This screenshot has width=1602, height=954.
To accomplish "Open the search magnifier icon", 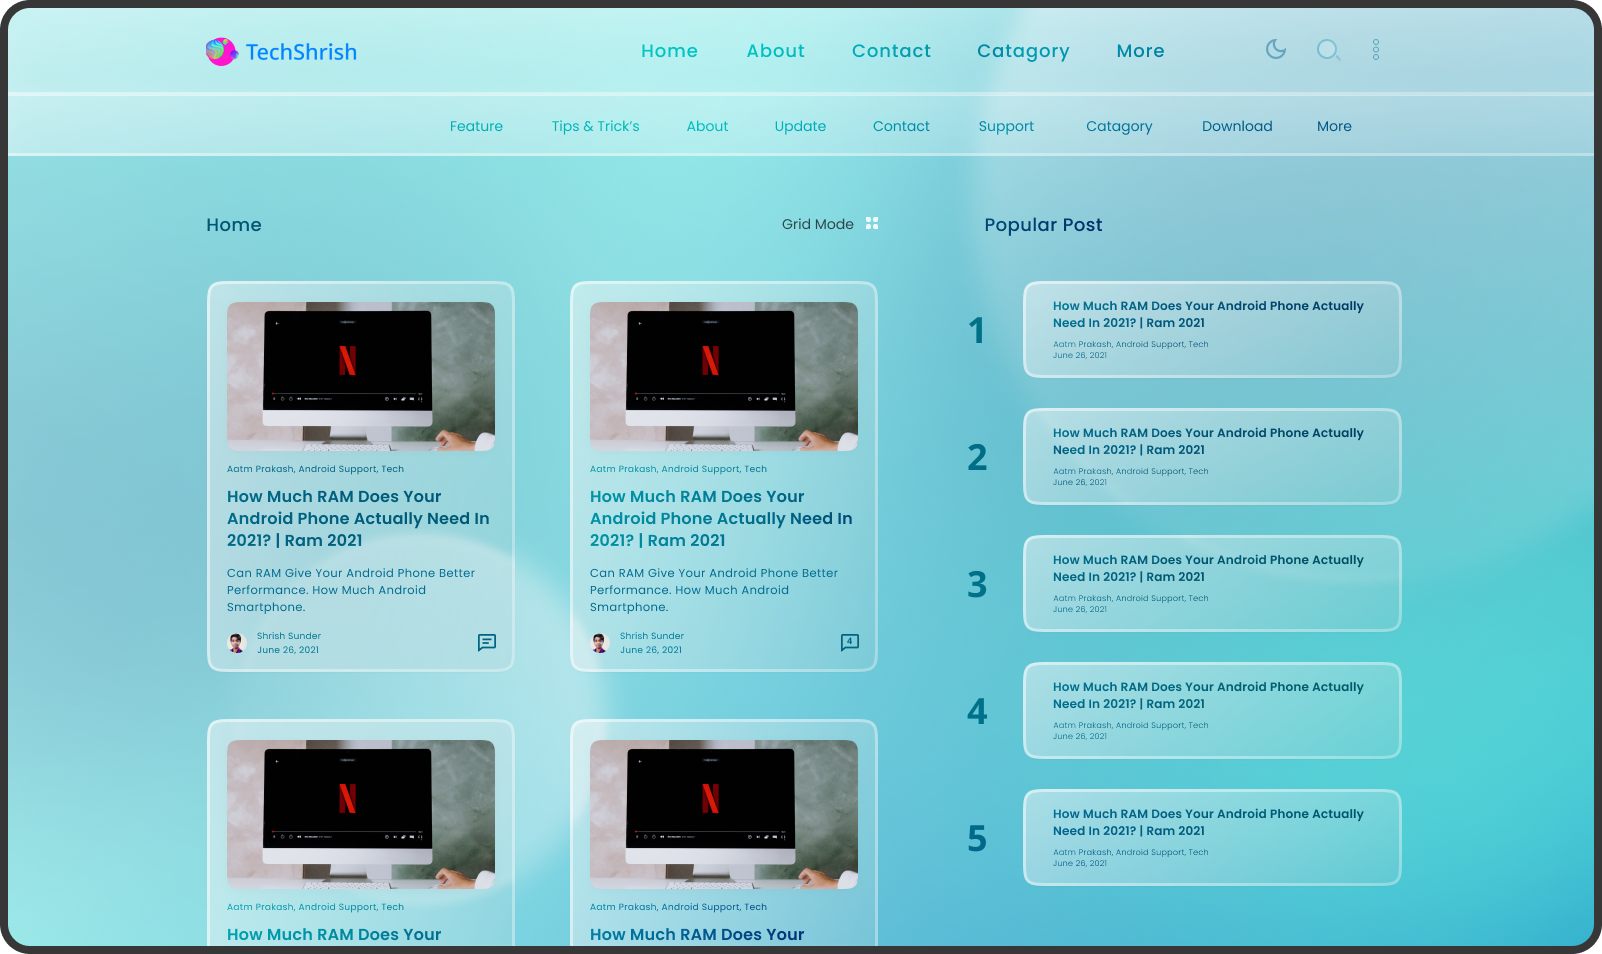I will [1328, 50].
